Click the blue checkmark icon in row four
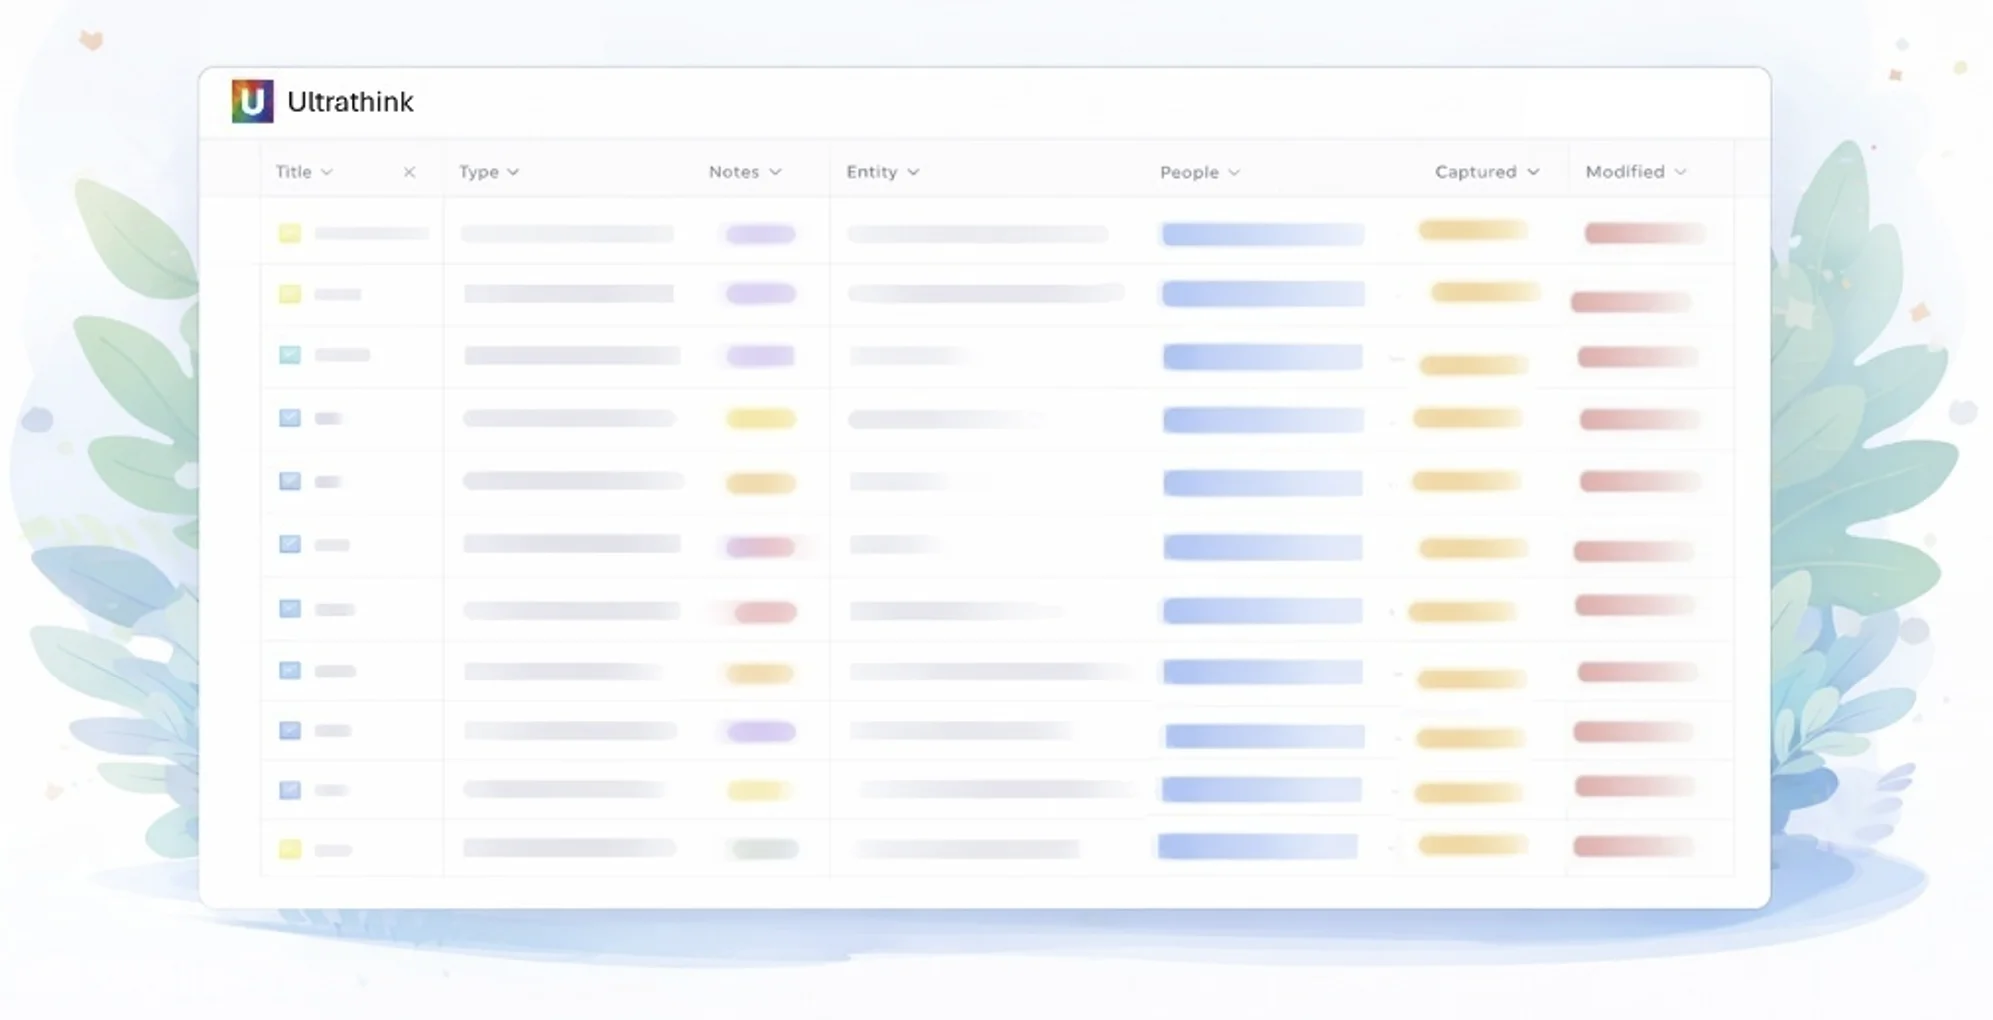This screenshot has height=1020, width=1993. 289,418
